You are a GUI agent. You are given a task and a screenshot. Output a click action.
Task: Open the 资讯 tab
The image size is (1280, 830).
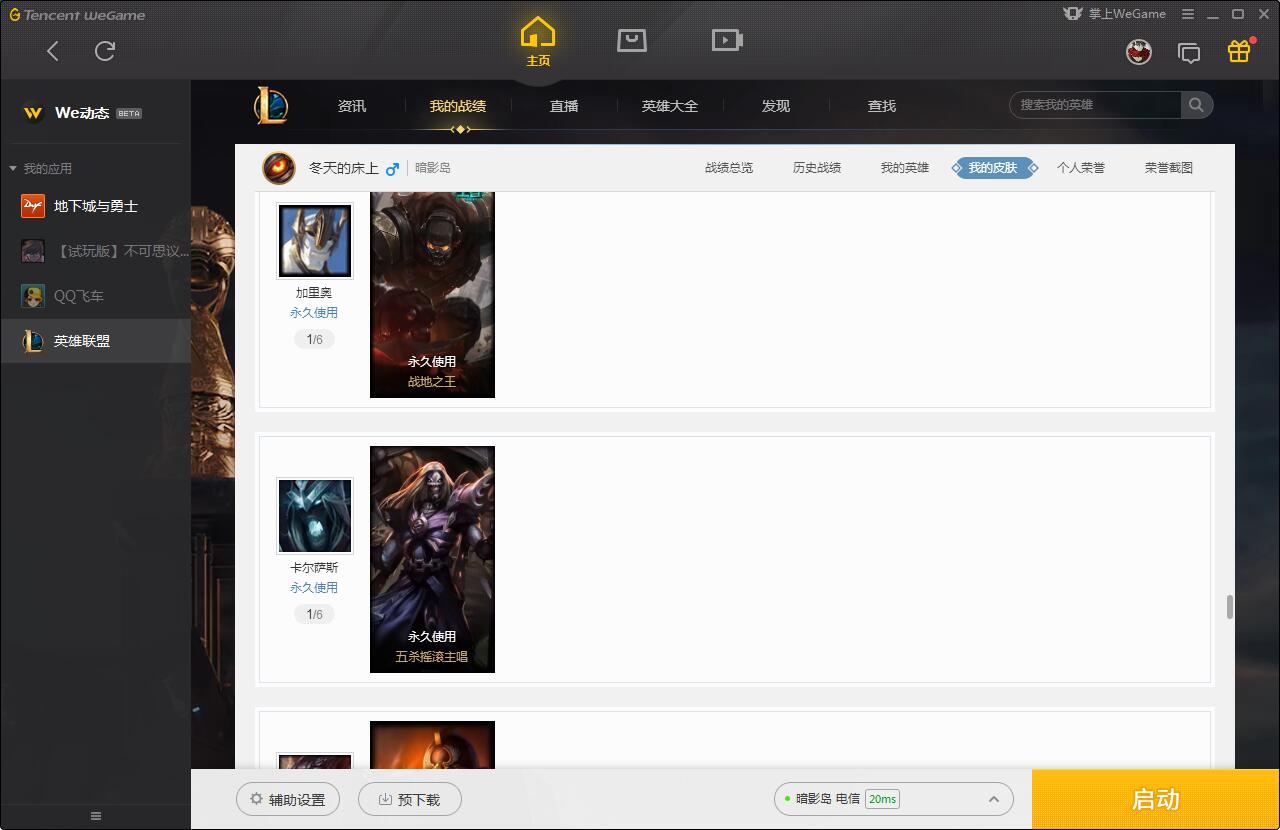(x=352, y=106)
